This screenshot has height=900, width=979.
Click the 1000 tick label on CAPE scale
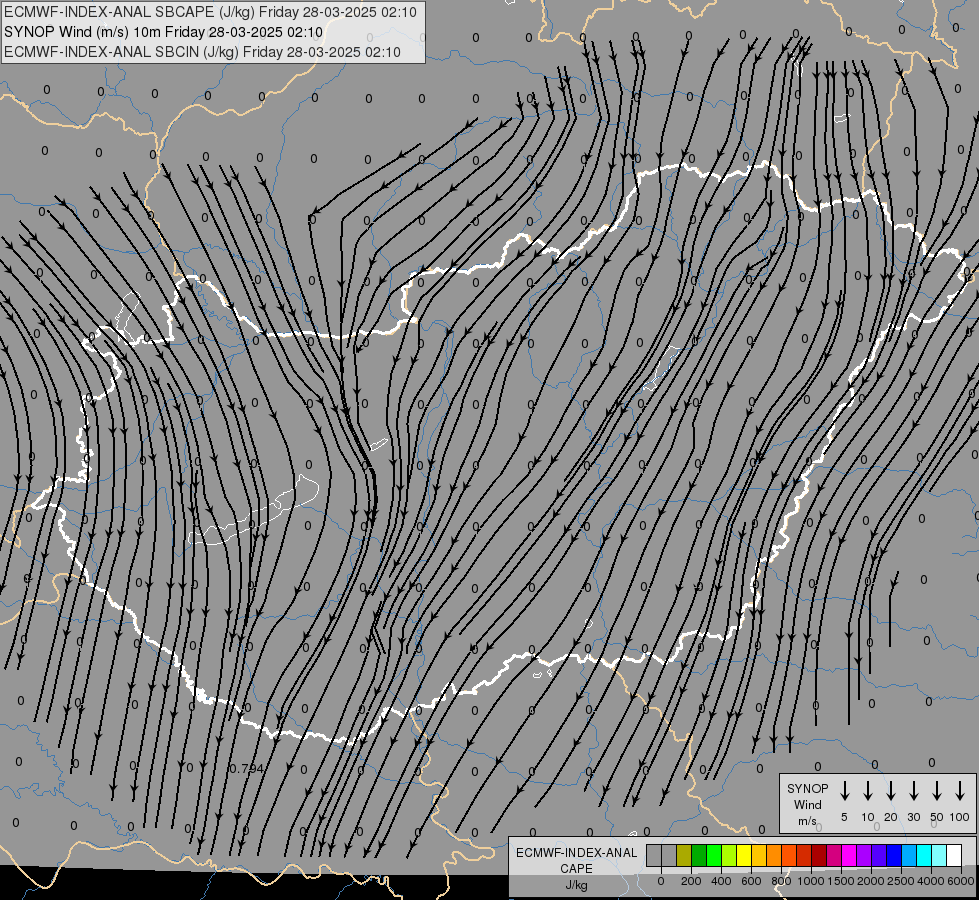[x=811, y=881]
